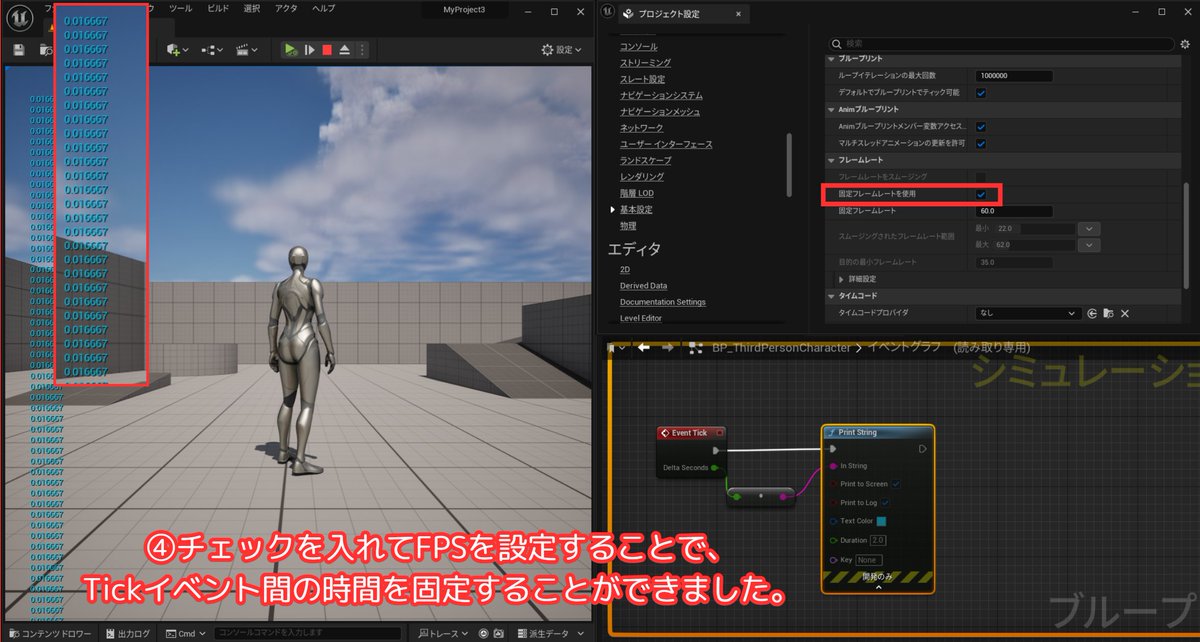The width and height of the screenshot is (1200, 642).
Task: Open the cinematics clapperboard menu
Action: pos(243,50)
